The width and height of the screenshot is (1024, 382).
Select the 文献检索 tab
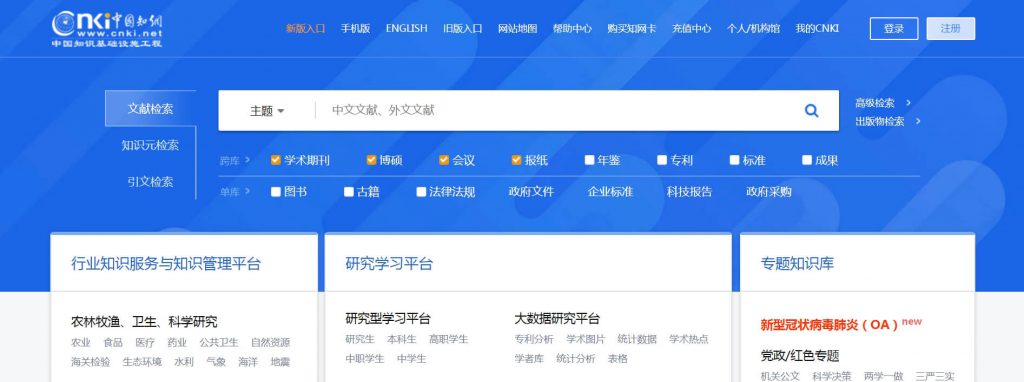click(150, 108)
